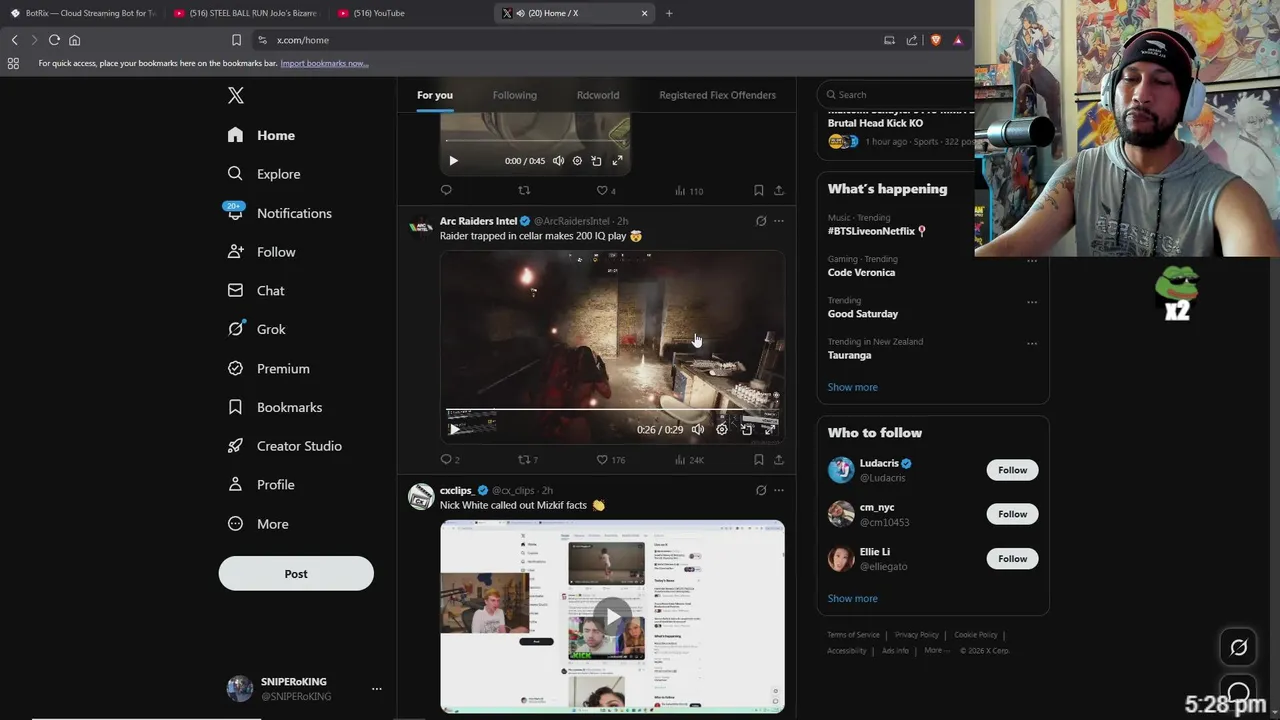Switch to the Rdcworld tab
1280x720 pixels.
pyautogui.click(x=598, y=95)
